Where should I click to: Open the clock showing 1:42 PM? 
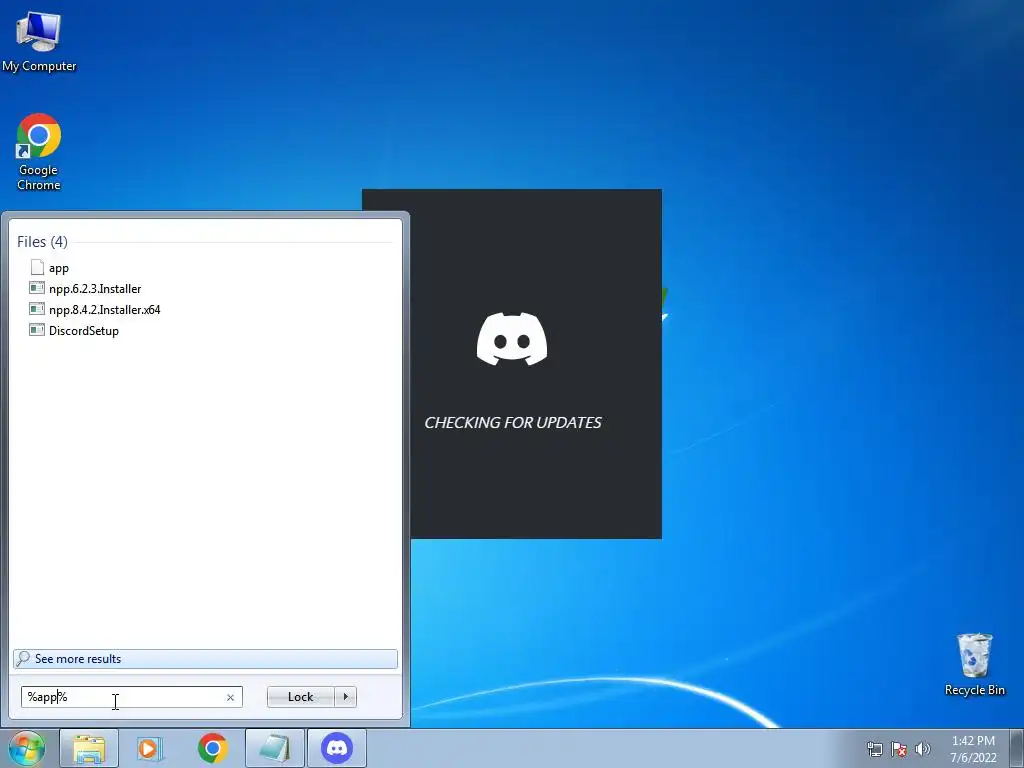tap(973, 748)
